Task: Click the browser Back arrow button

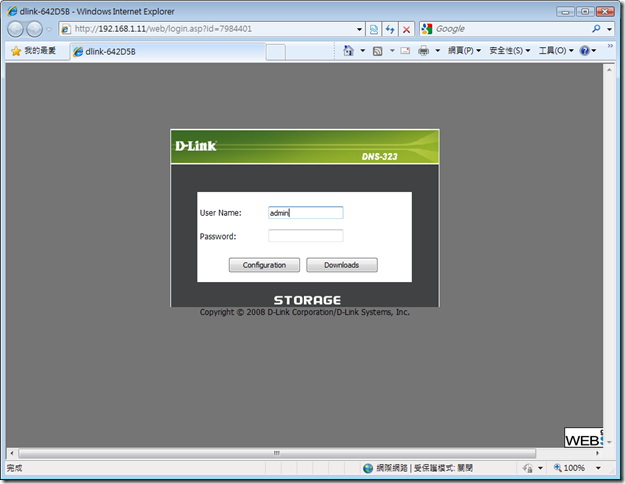Action: (x=16, y=29)
